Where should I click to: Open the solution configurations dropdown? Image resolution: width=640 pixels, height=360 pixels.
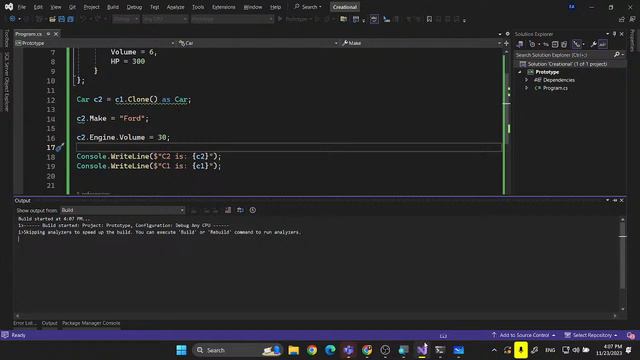coord(126,19)
